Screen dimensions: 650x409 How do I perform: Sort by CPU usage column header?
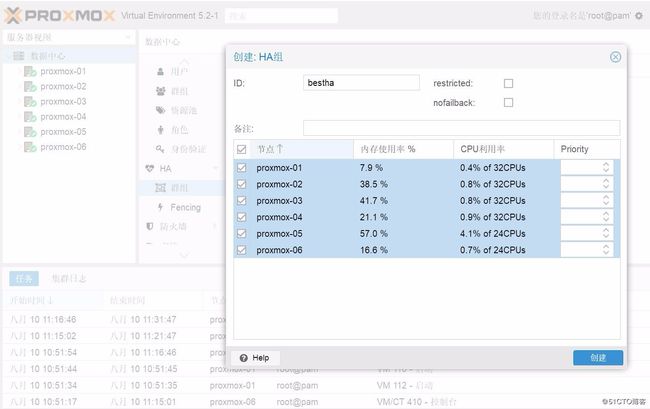(x=504, y=149)
